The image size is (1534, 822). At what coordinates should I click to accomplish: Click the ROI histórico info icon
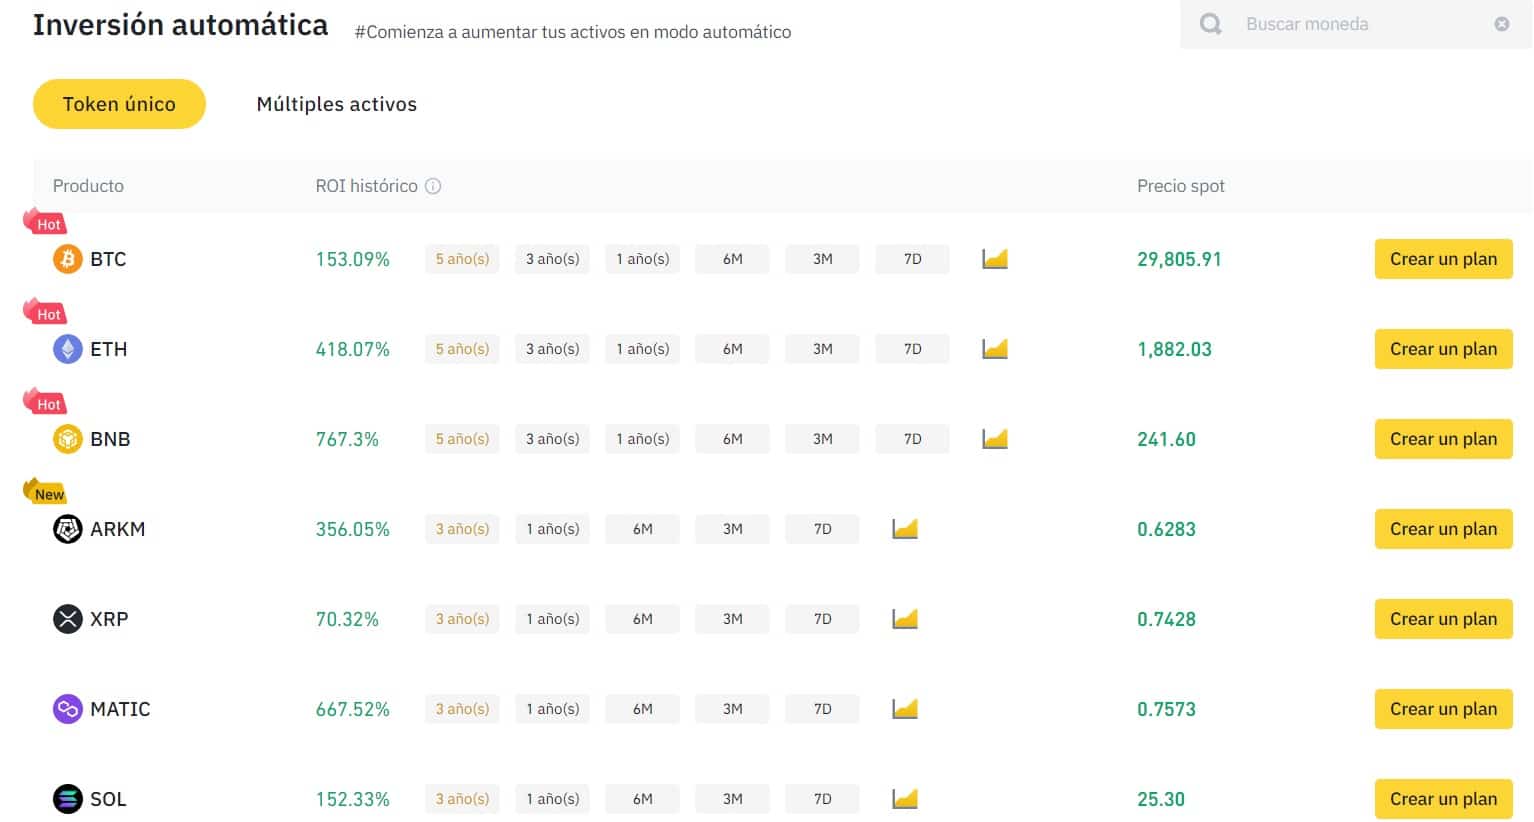tap(433, 186)
